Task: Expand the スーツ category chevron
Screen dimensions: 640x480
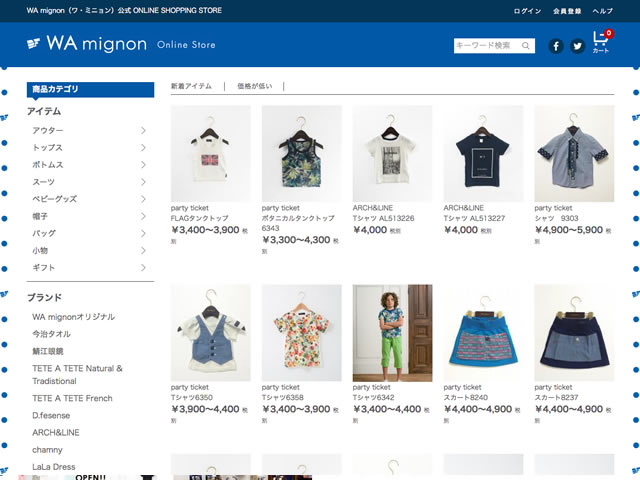Action: coord(143,182)
